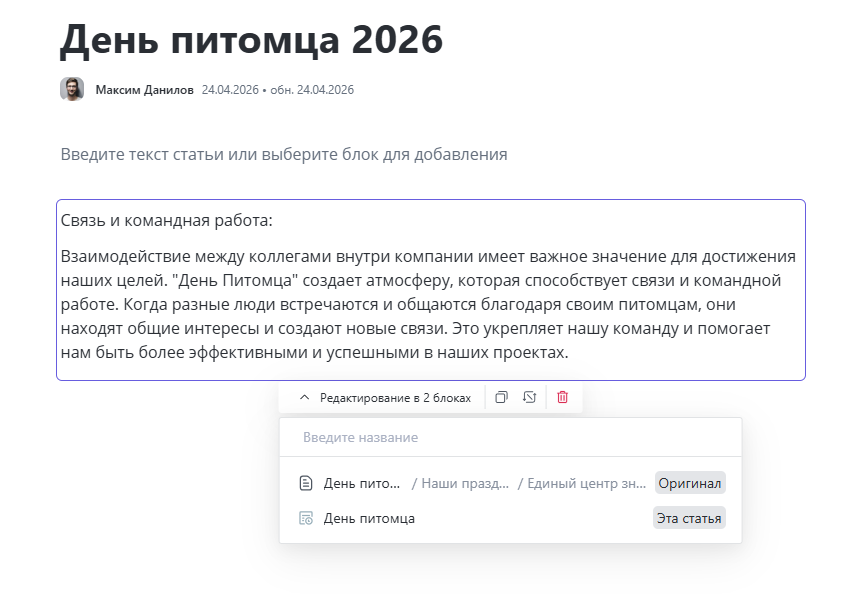
Task: Click the 'Эта статья' badge
Action: 689,518
